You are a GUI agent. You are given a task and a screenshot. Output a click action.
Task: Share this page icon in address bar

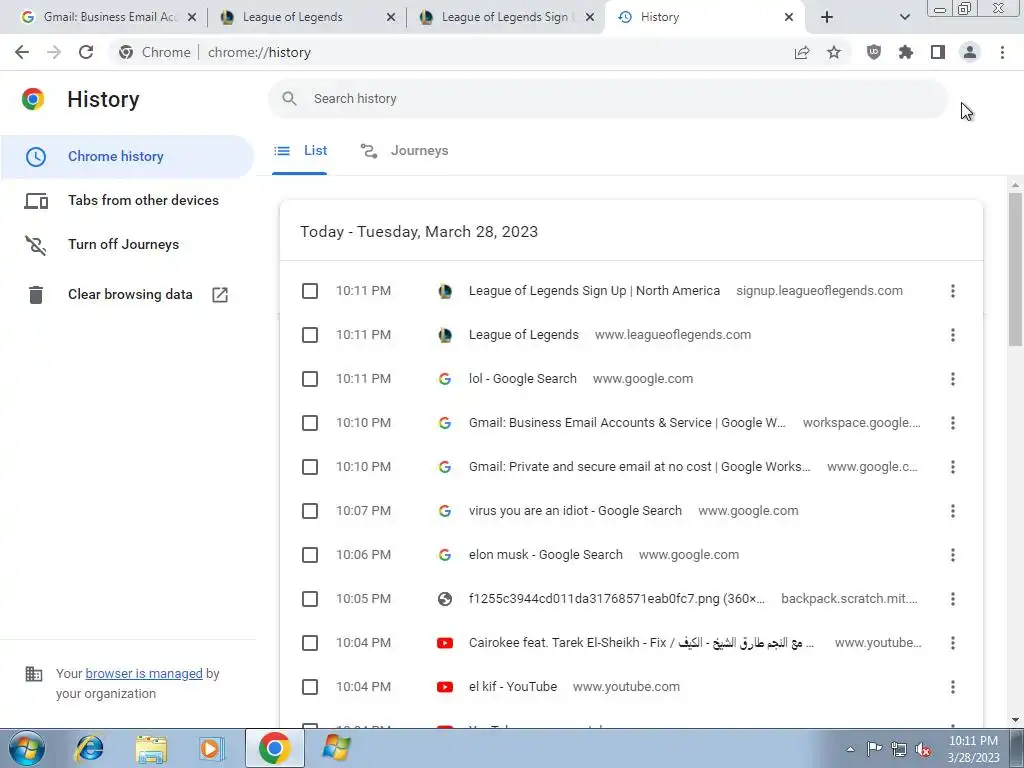coord(802,52)
